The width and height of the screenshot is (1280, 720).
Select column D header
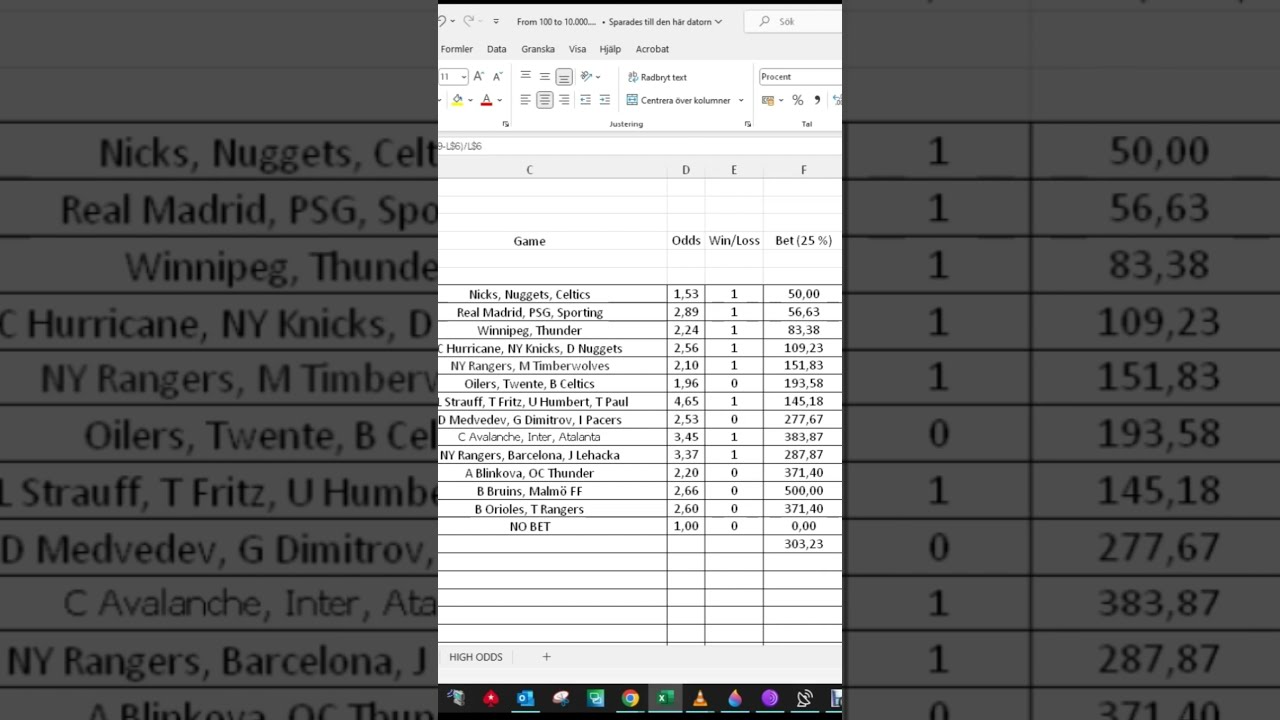pyautogui.click(x=686, y=170)
